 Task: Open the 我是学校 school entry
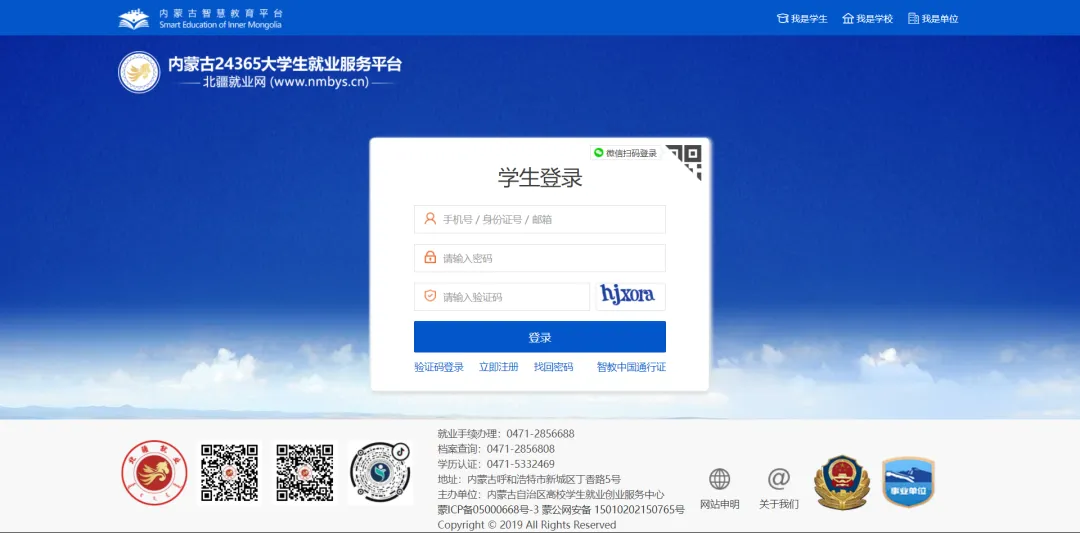(x=867, y=19)
